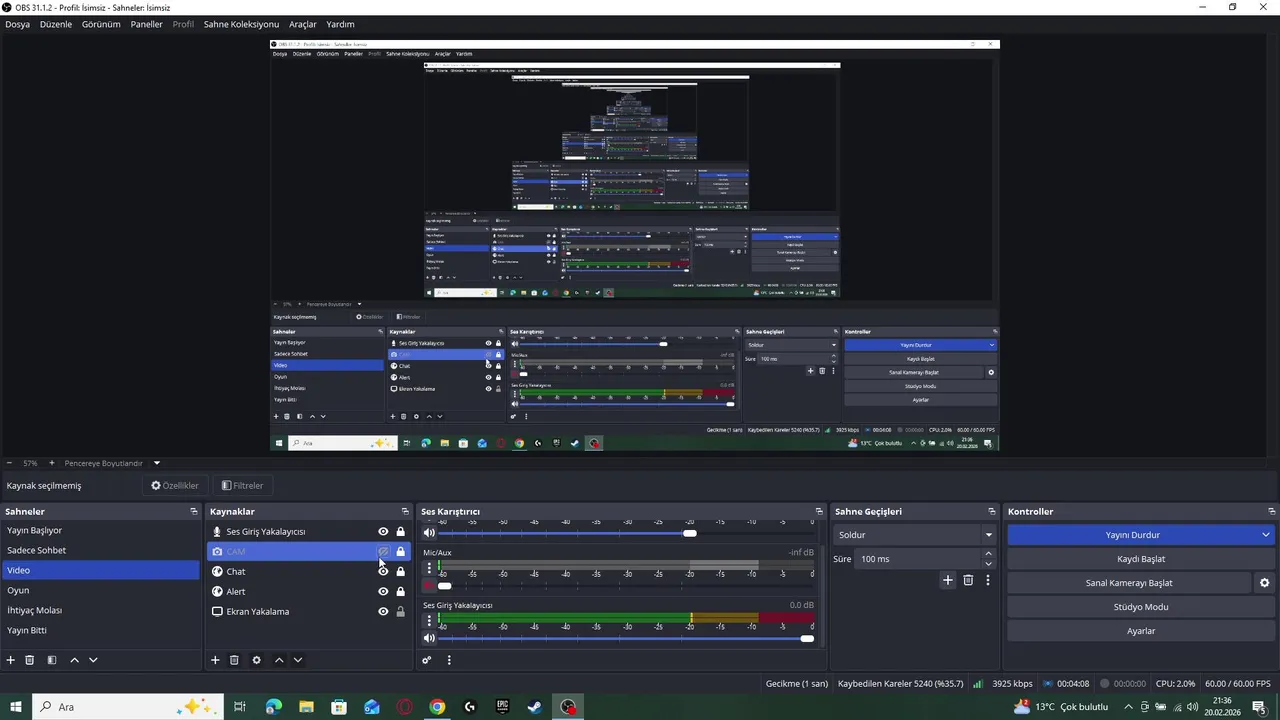Undock the Kaynaklar panel
1280x720 pixels.
[x=405, y=511]
